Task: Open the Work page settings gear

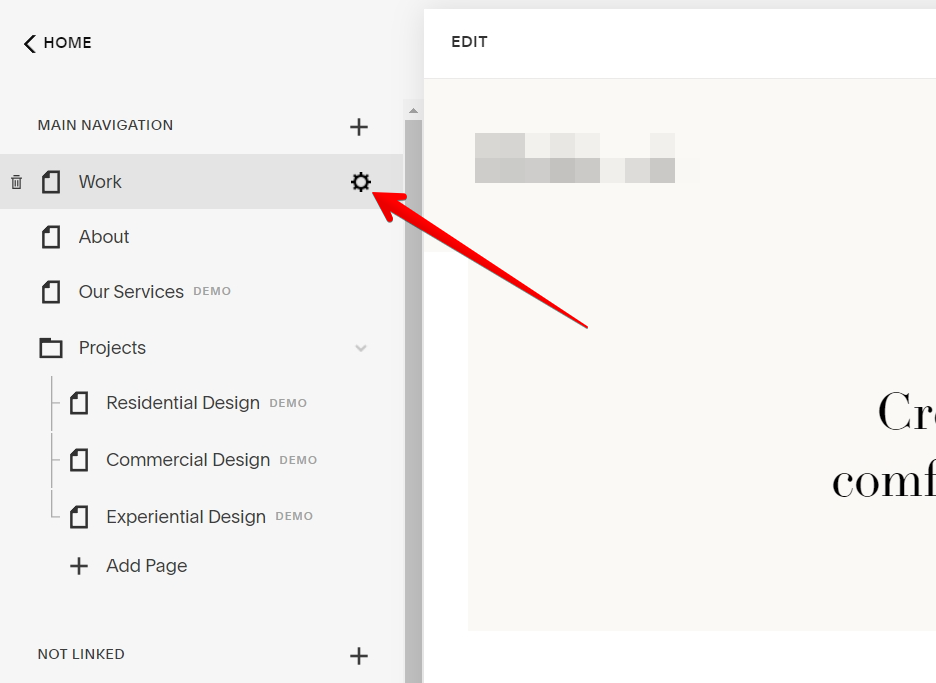Action: point(361,182)
